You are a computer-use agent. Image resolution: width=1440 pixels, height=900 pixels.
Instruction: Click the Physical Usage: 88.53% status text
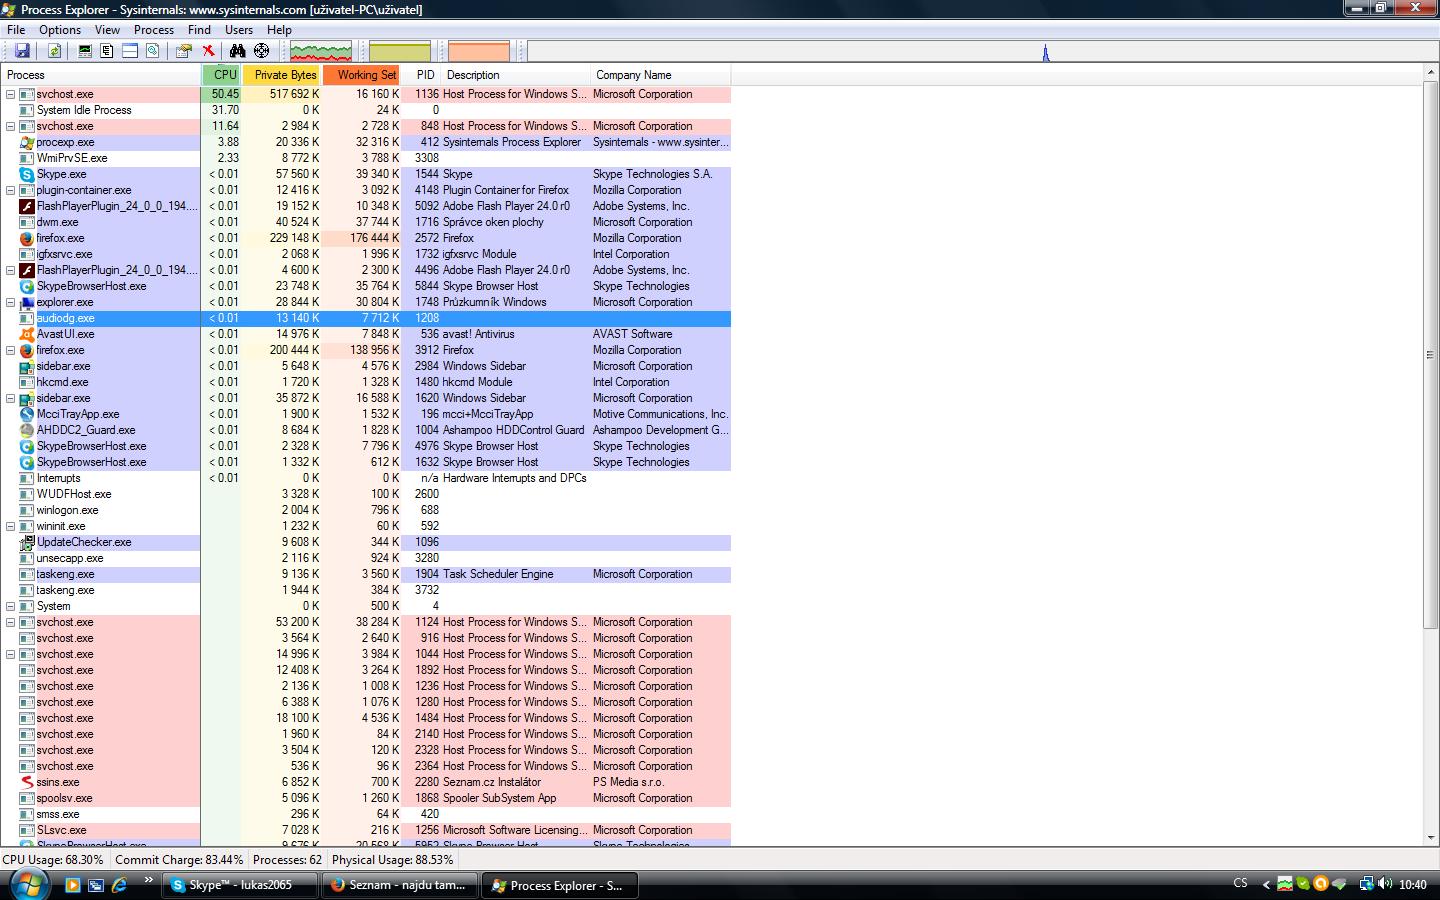coord(393,860)
